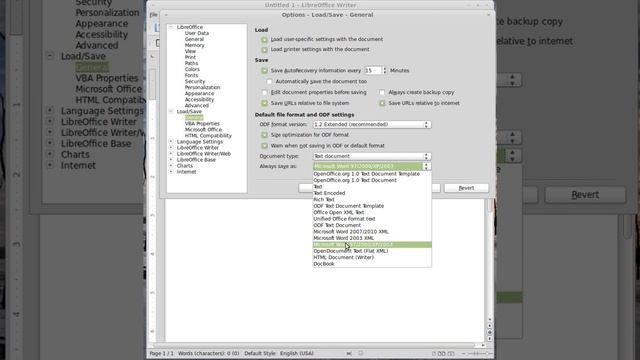The width and height of the screenshot is (640, 360).
Task: Toggle Load printer settings with the document
Action: tap(264, 50)
